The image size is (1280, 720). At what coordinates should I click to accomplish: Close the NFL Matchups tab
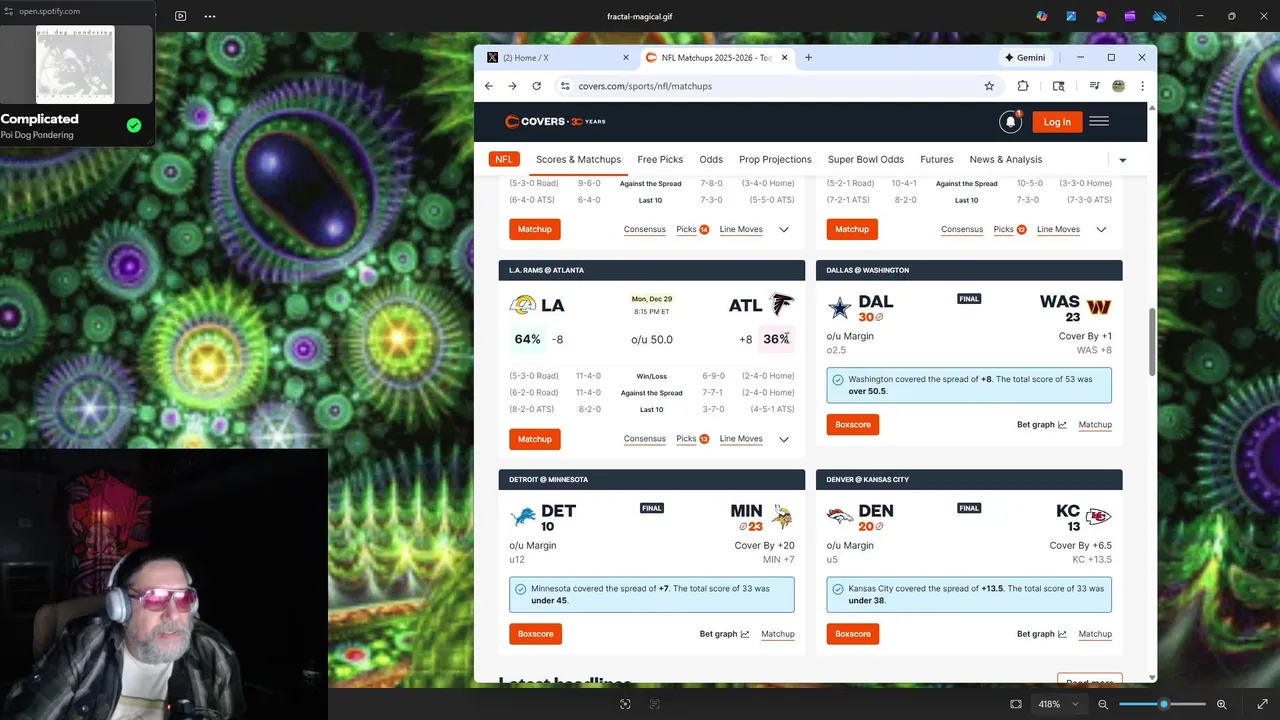785,58
